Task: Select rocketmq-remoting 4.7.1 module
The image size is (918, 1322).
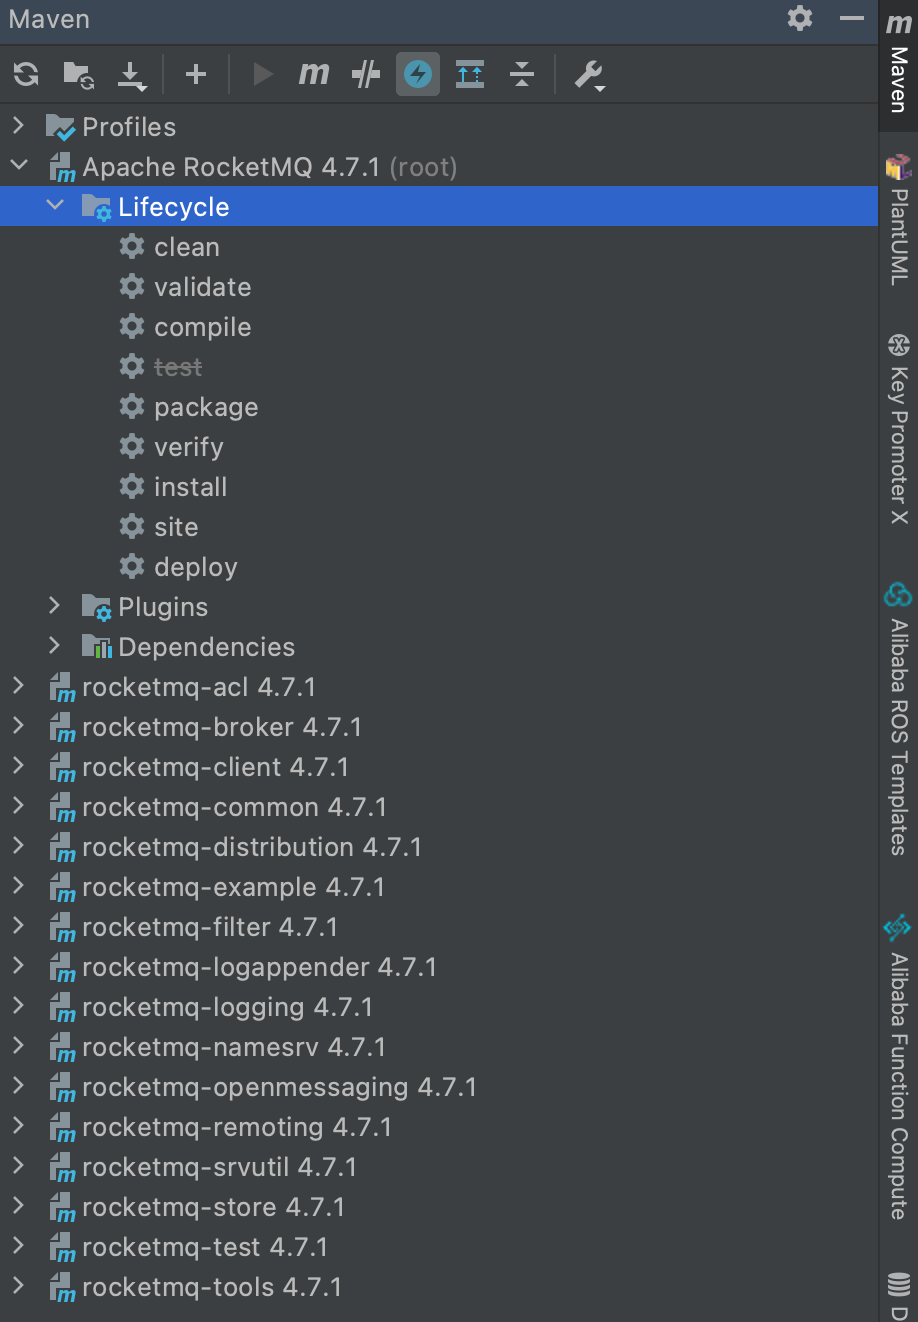Action: click(237, 1127)
